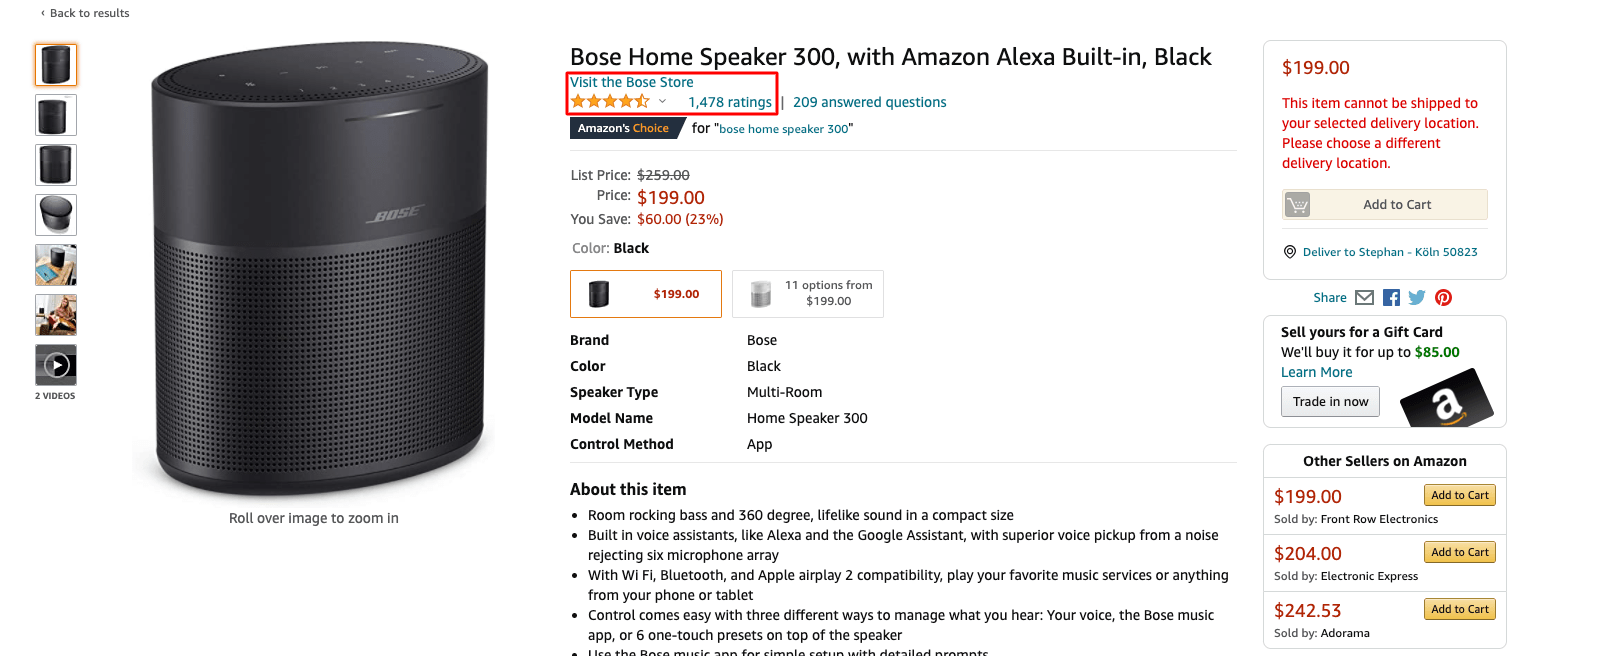The image size is (1617, 656).
Task: Visit the Bose Store link
Action: point(632,82)
